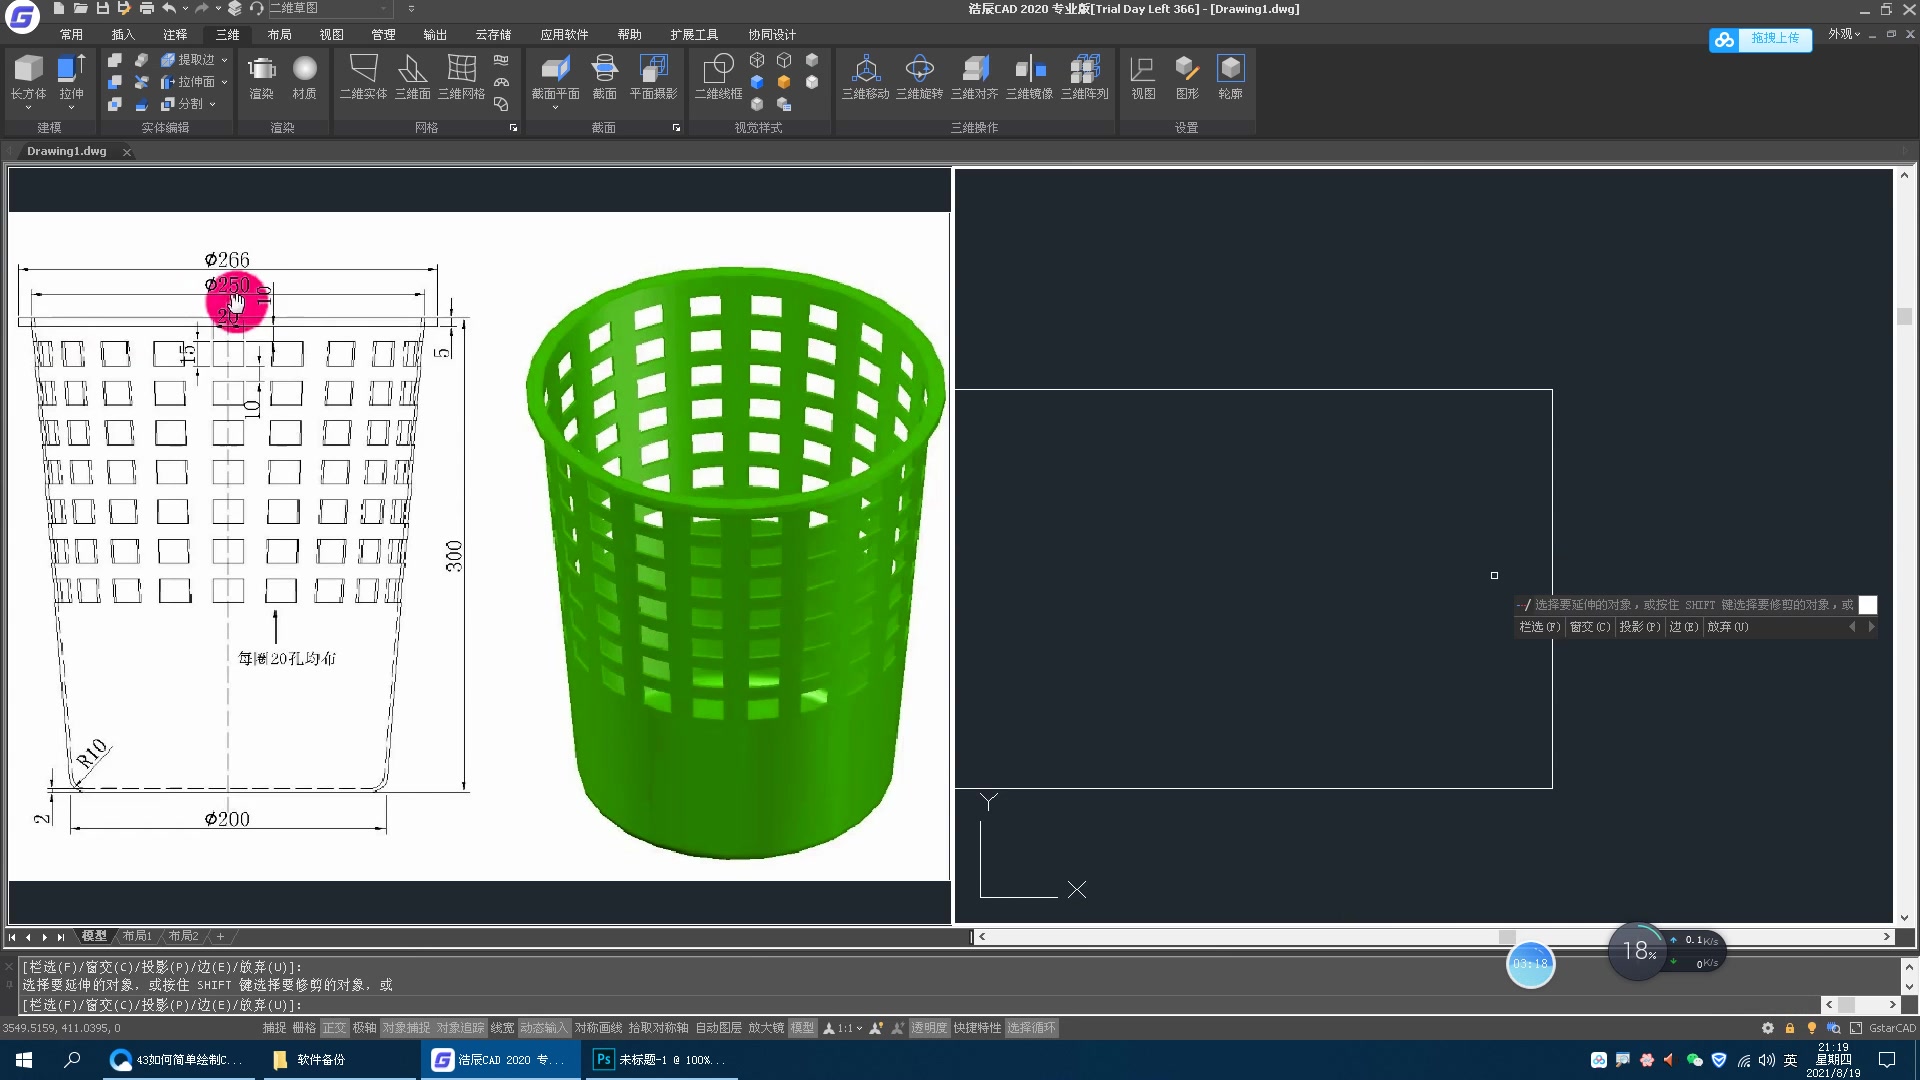Click the settings gear in status bar

click(x=1768, y=1028)
